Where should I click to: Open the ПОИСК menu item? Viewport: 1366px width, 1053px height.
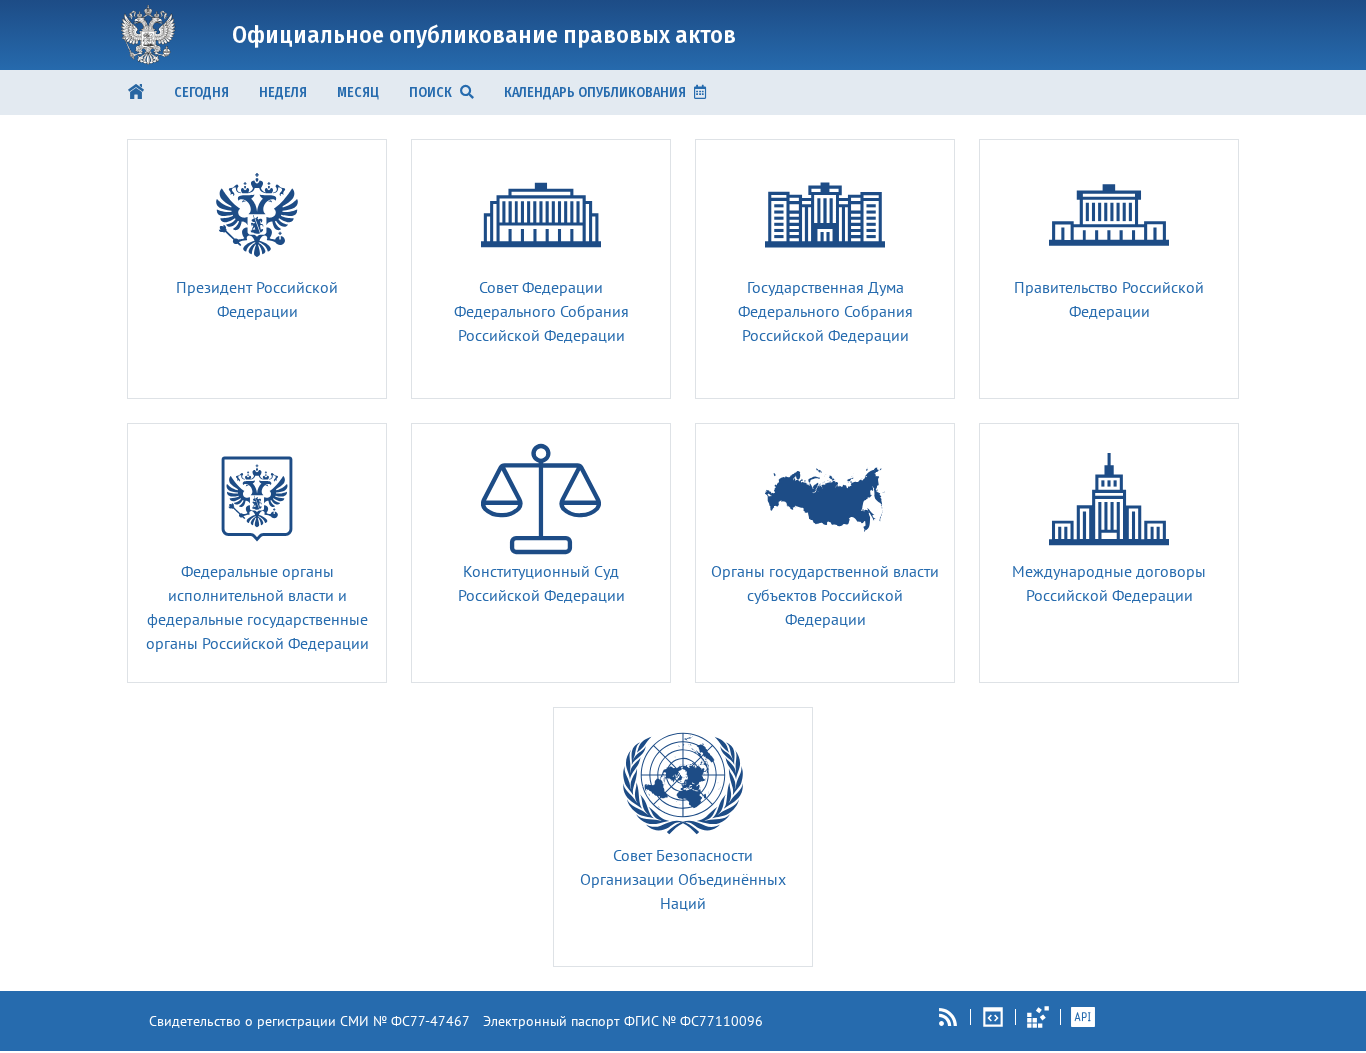[441, 92]
